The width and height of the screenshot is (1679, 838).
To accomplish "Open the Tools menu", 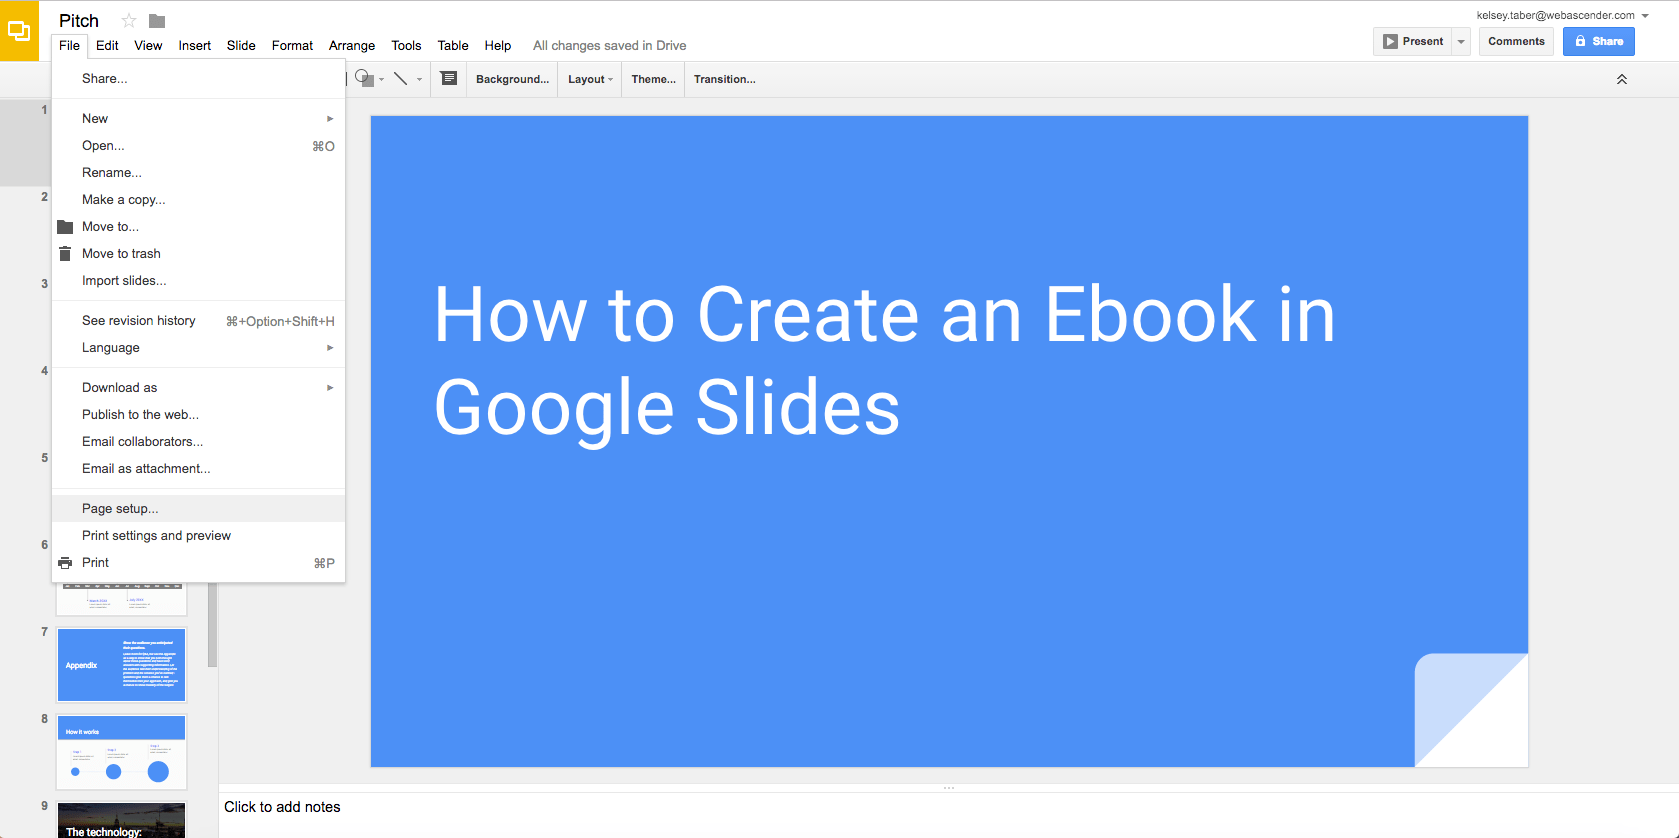I will pos(406,45).
